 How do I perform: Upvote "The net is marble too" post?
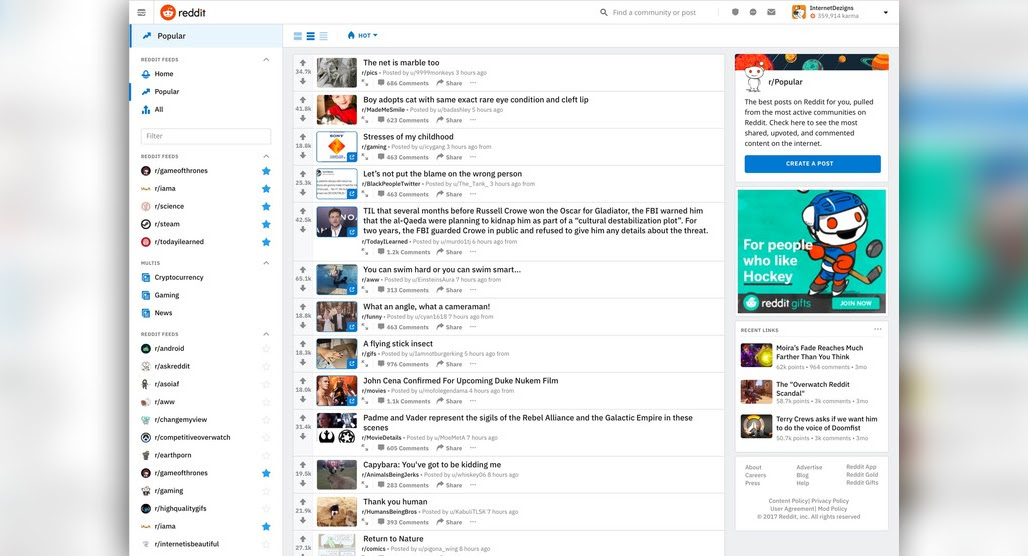303,63
